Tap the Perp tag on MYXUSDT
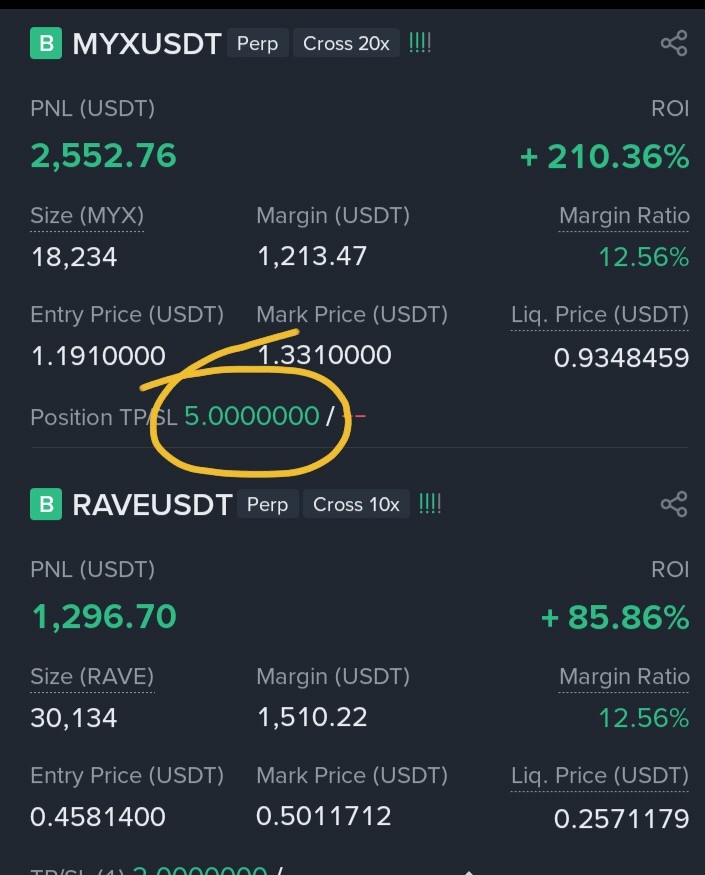Viewport: 705px width, 875px height. coord(257,43)
